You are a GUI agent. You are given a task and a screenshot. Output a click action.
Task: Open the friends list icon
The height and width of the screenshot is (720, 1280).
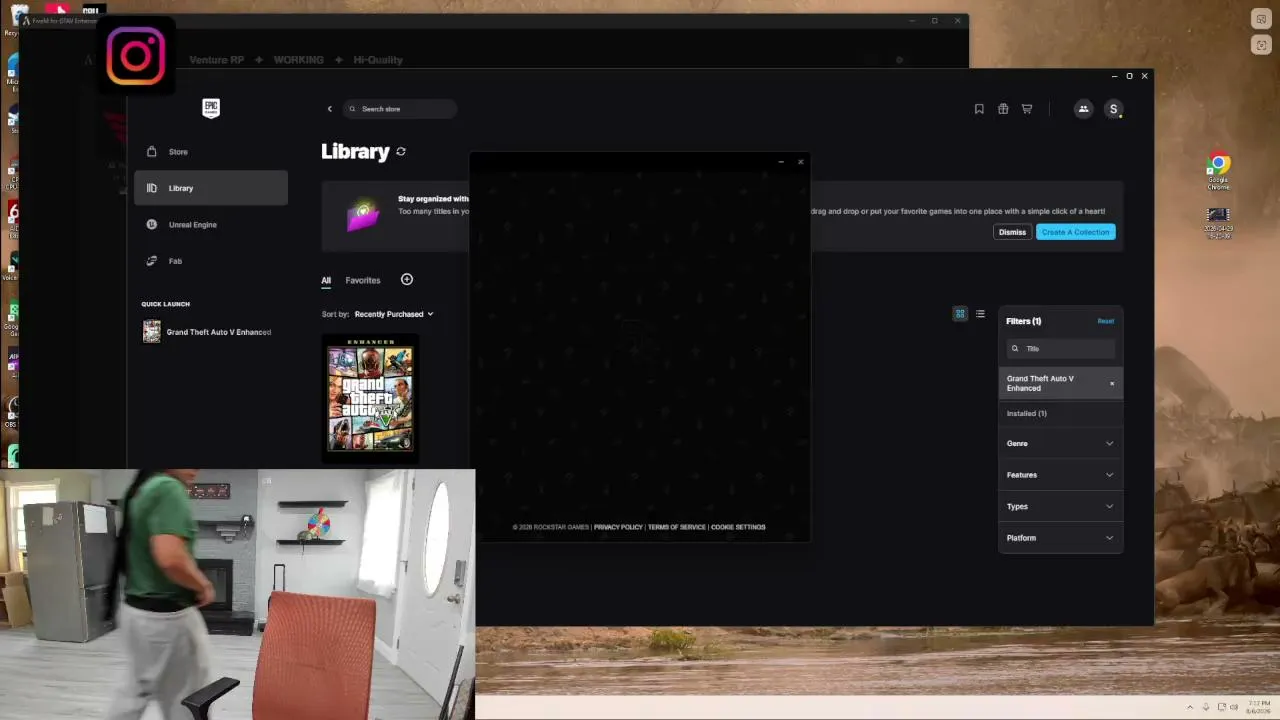tap(1083, 109)
